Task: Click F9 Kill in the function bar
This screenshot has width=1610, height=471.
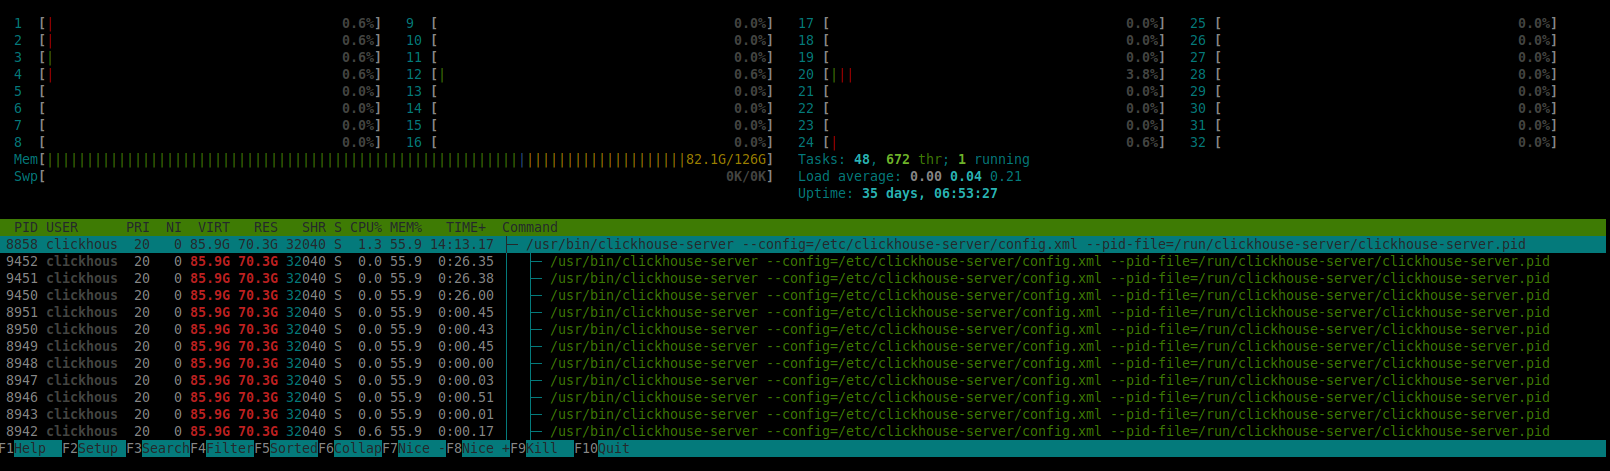Action: coord(542,448)
